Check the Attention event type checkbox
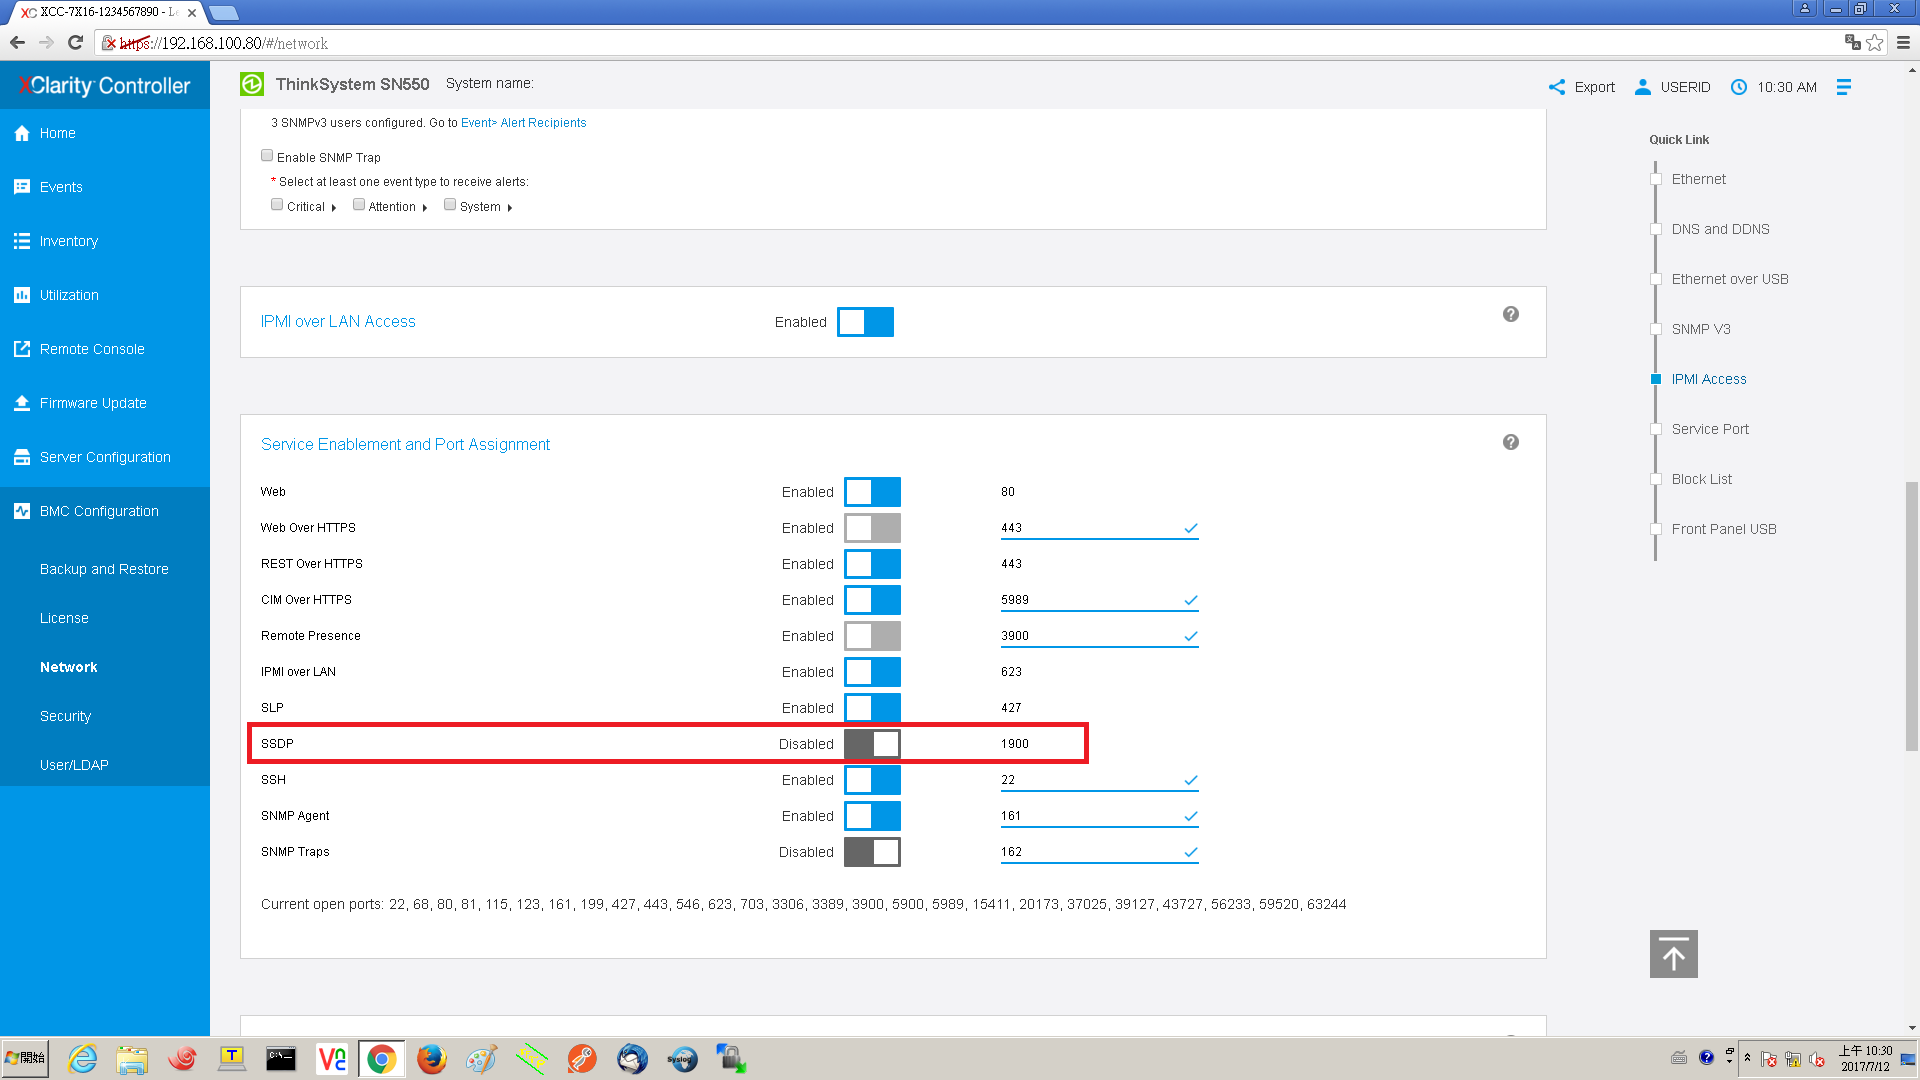 [359, 205]
